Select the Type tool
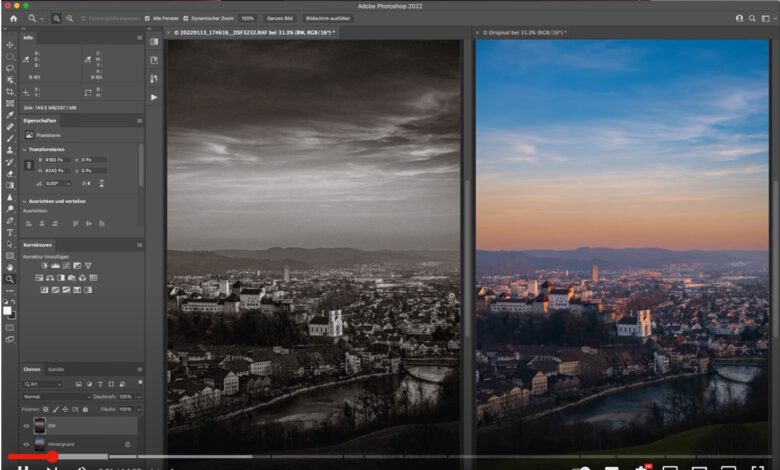 pyautogui.click(x=10, y=232)
